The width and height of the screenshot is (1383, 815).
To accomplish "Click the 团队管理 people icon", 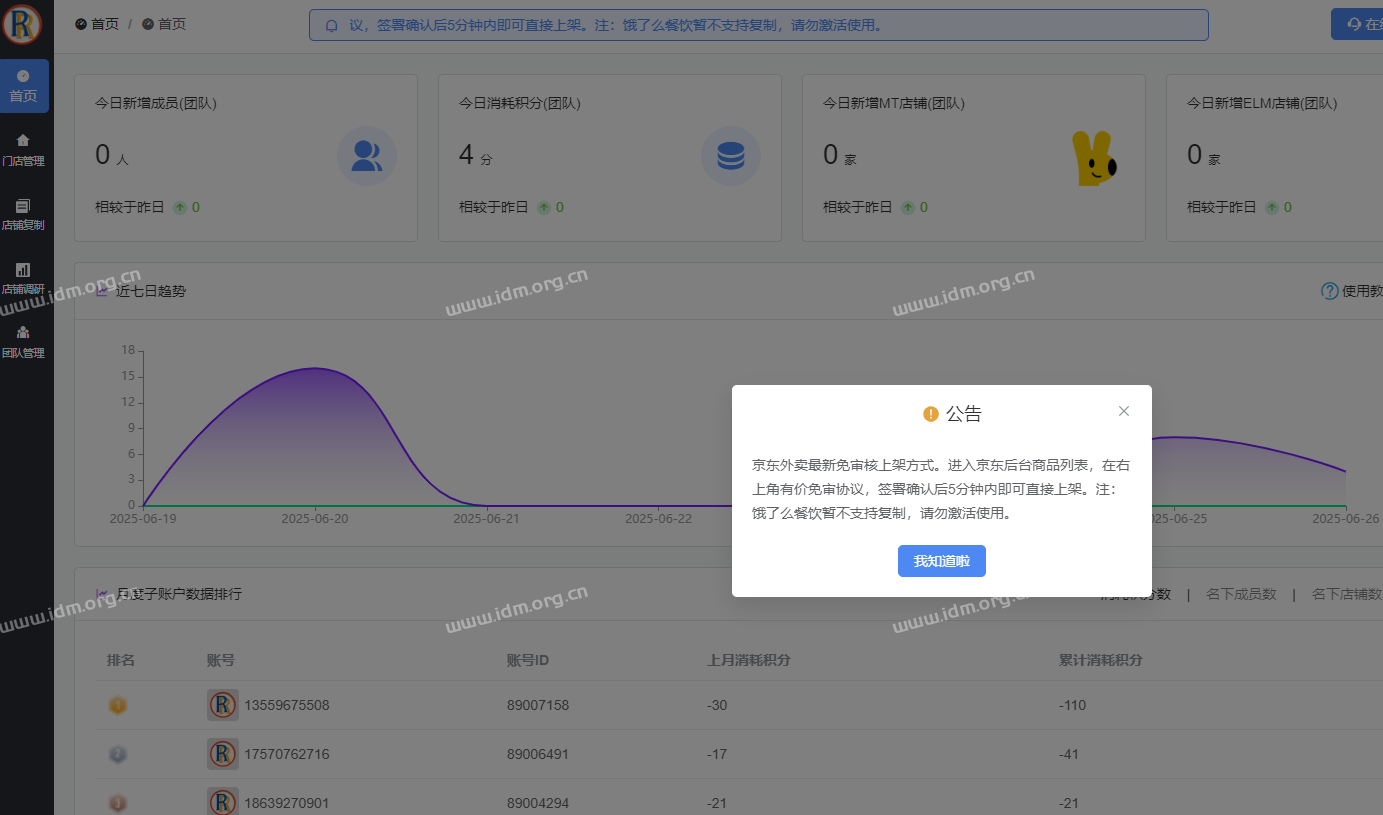I will [23, 332].
